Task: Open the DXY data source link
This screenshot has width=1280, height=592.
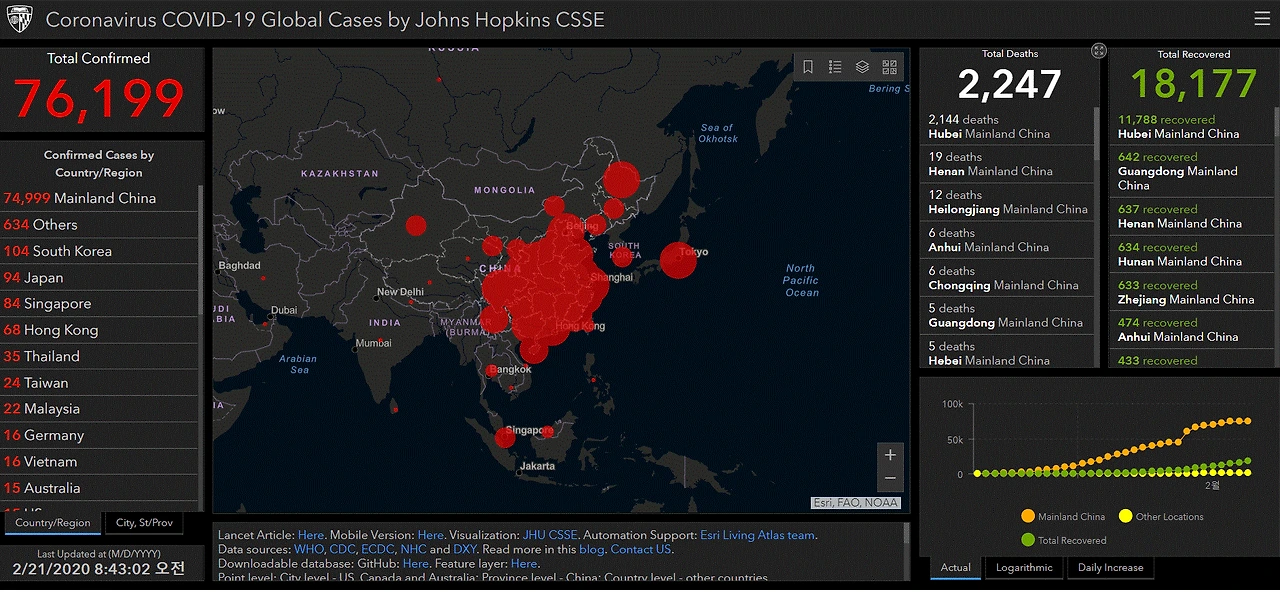Action: tap(465, 549)
